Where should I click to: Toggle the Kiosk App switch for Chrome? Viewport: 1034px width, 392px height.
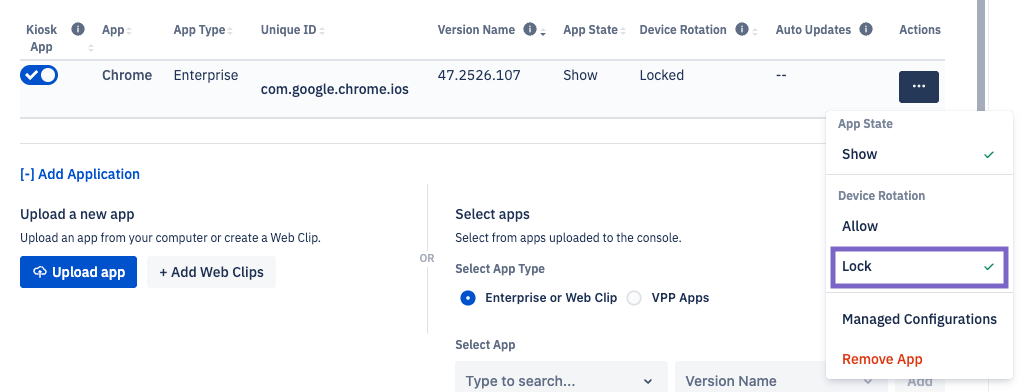pos(39,75)
